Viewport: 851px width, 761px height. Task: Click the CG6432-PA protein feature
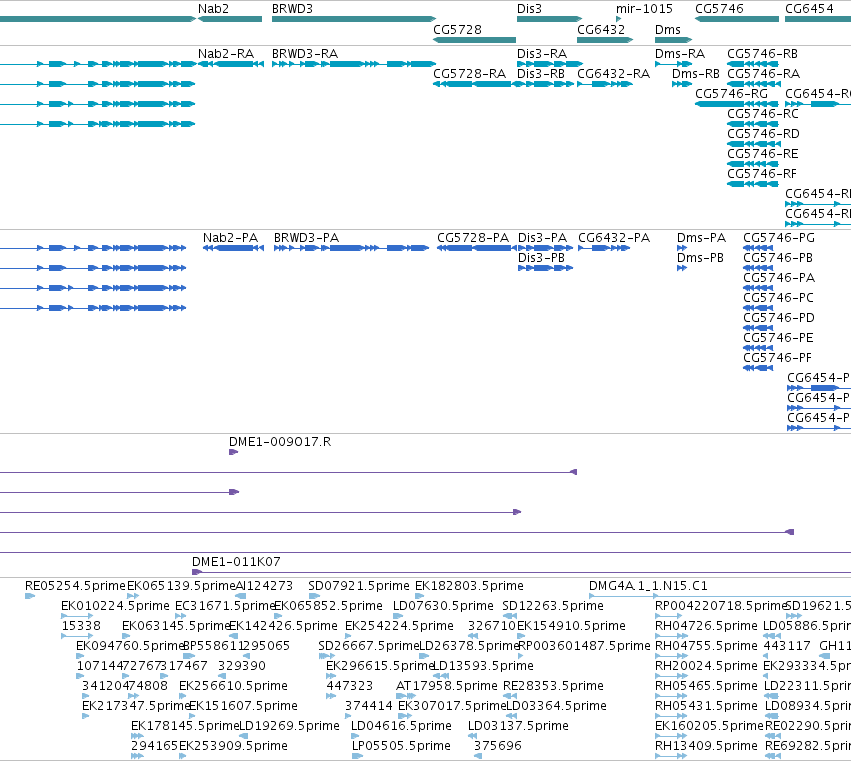point(604,248)
